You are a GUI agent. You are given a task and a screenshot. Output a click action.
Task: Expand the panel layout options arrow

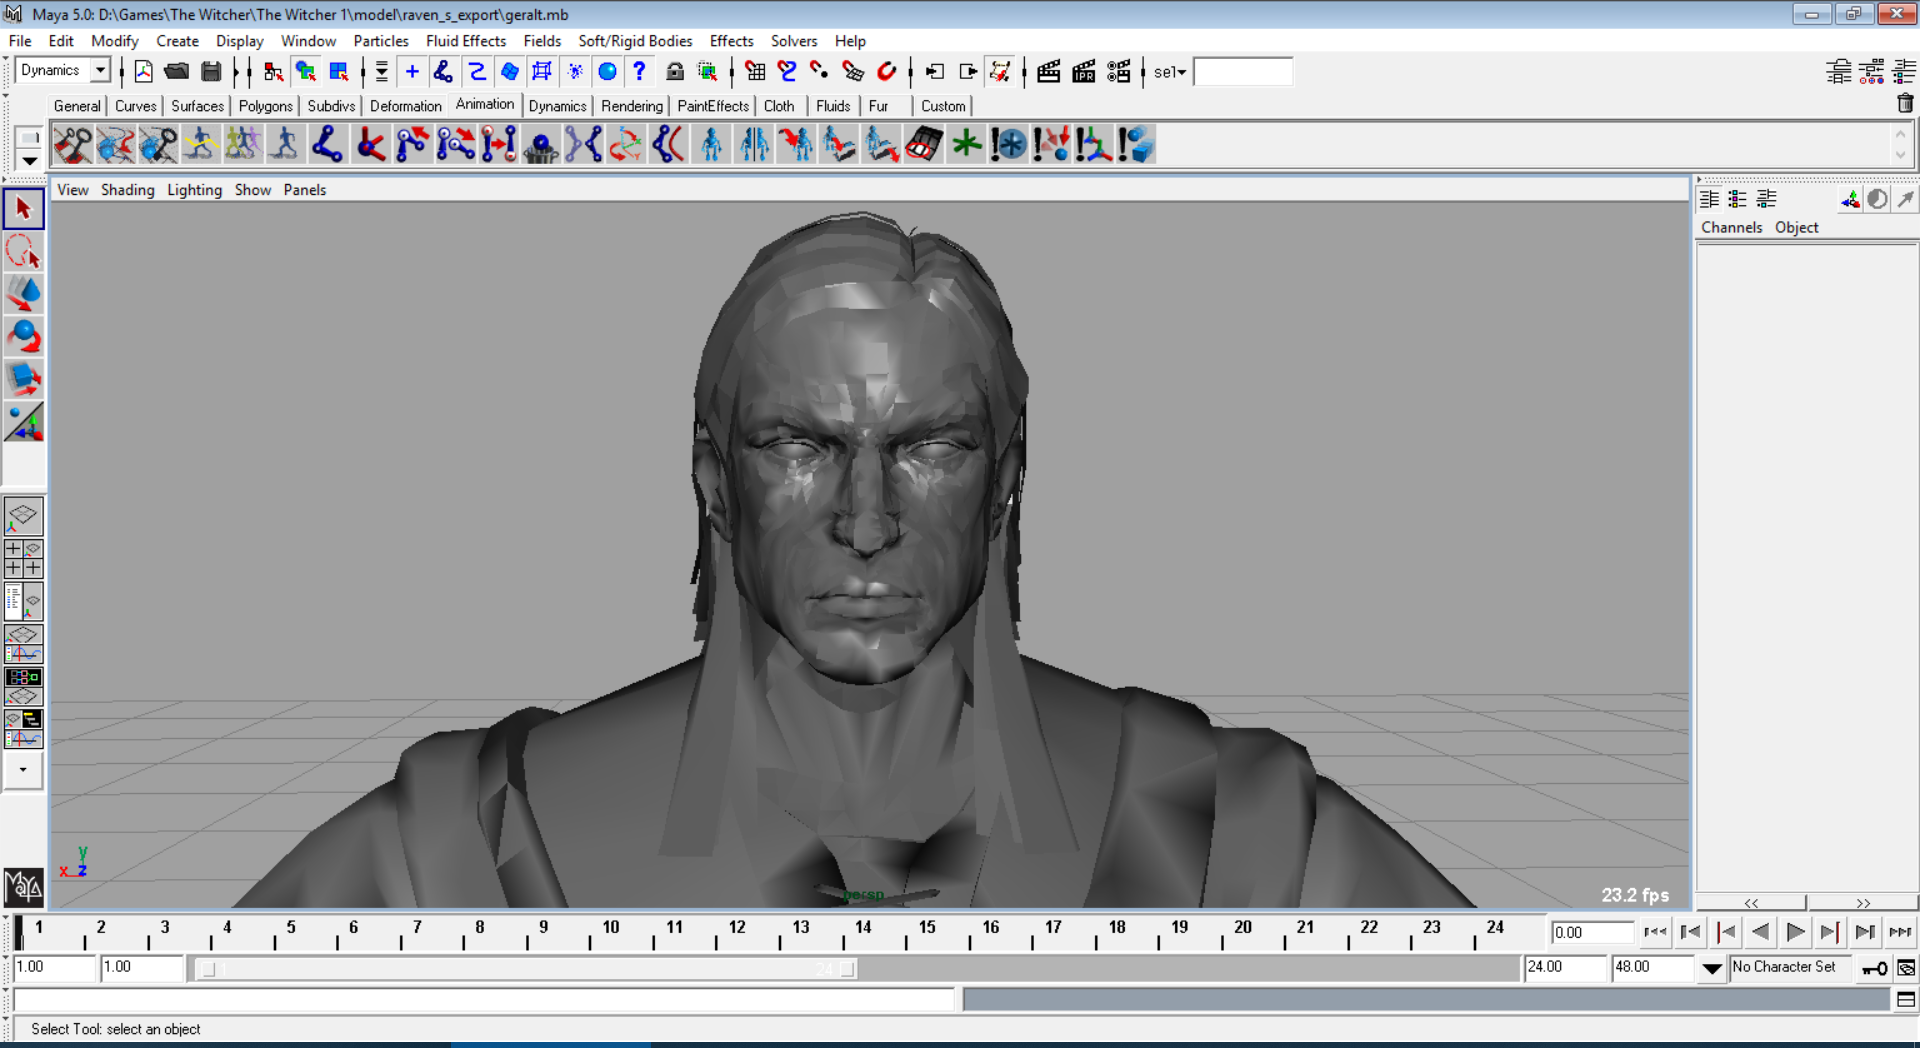point(23,770)
